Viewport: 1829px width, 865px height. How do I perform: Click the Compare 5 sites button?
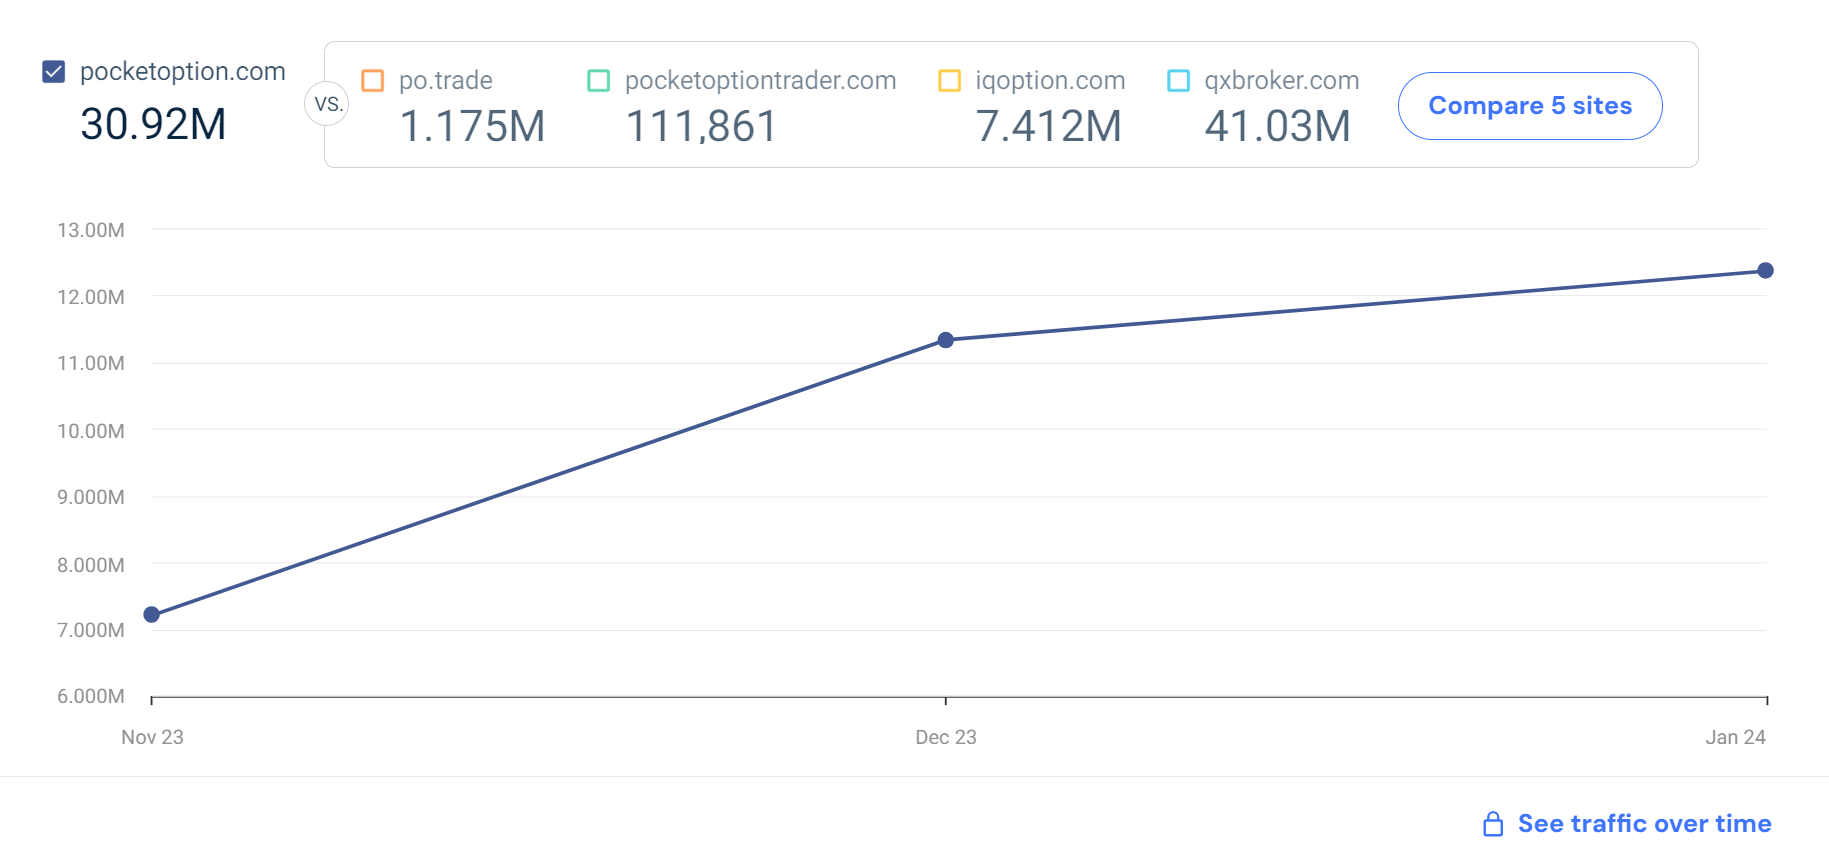point(1530,106)
